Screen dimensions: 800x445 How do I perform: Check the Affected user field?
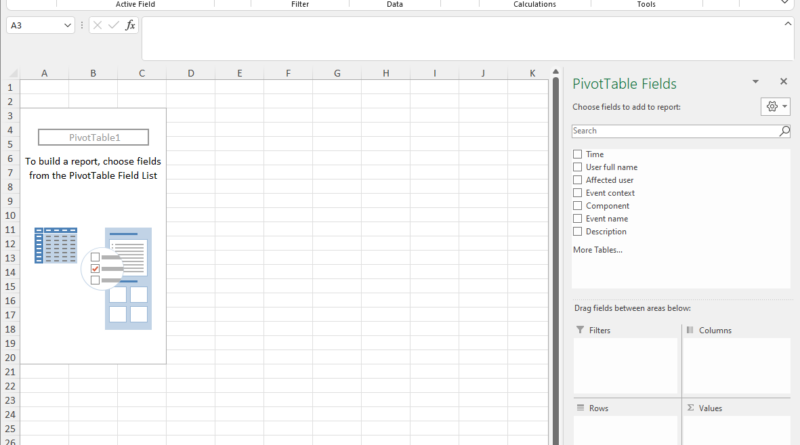pyautogui.click(x=578, y=180)
